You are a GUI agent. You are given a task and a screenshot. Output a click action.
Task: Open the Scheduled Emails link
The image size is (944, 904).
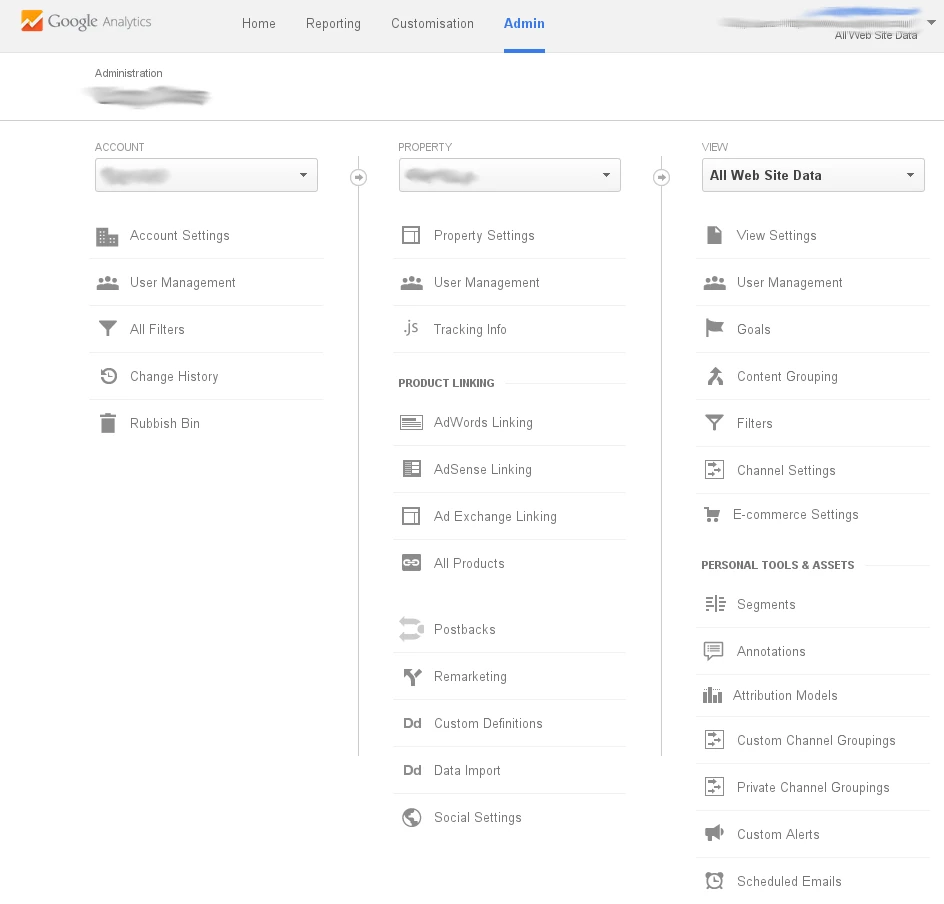(789, 881)
